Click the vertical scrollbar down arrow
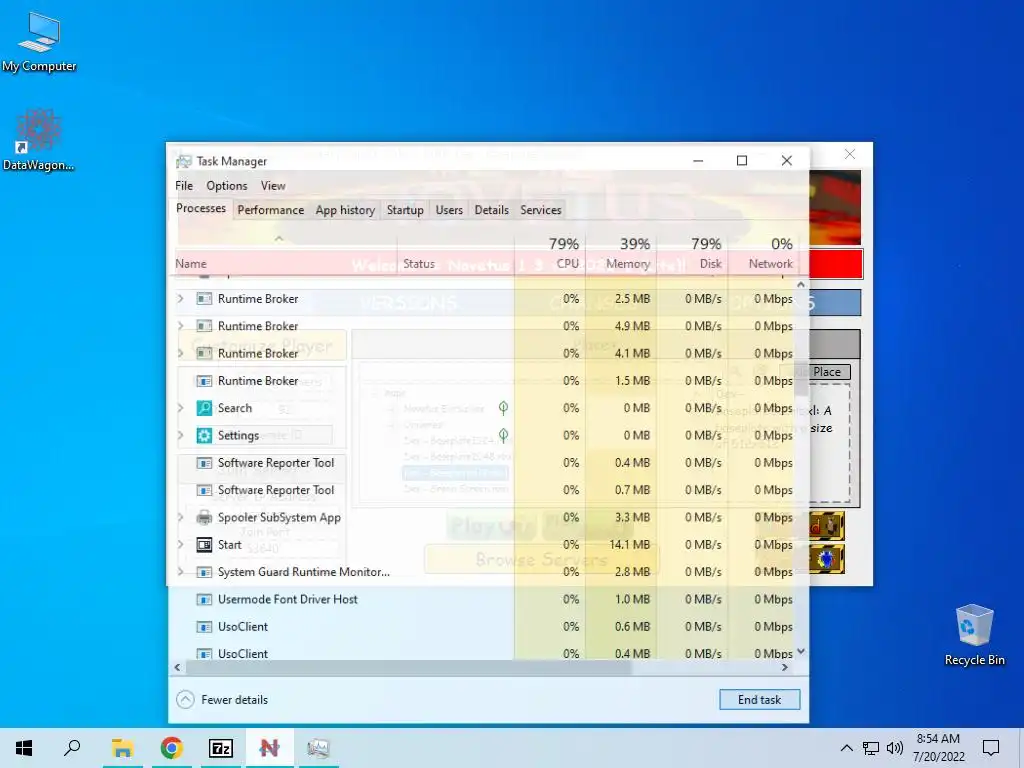 801,652
